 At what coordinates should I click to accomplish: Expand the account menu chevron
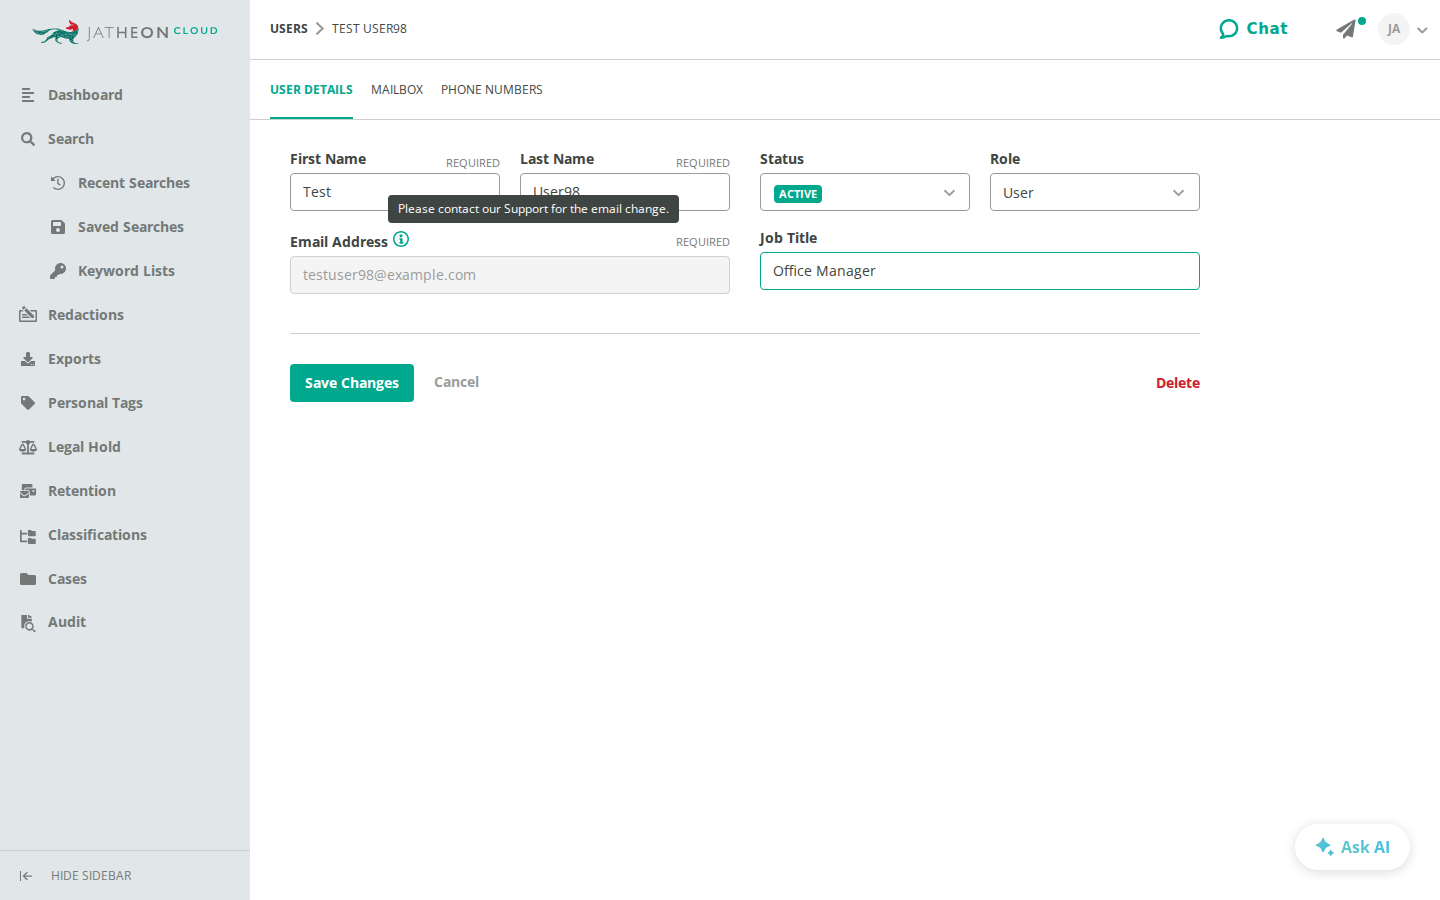pos(1422,30)
